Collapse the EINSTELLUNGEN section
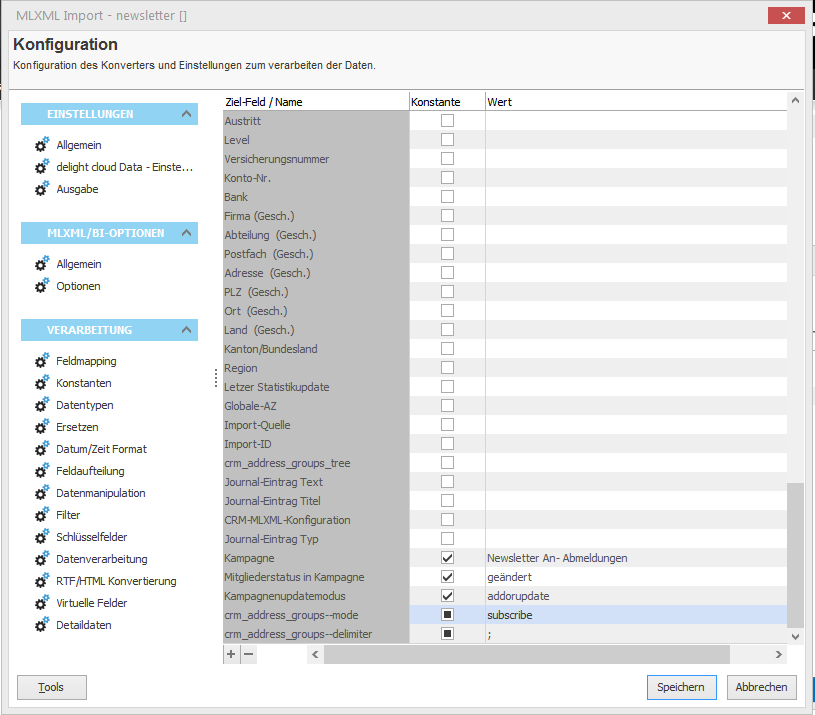This screenshot has height=715, width=815. pos(184,114)
